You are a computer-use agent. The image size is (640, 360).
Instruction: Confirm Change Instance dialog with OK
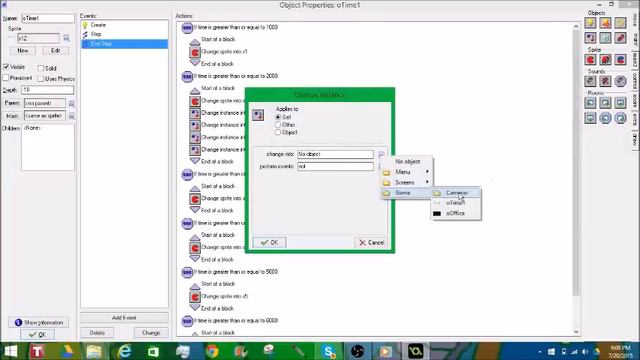click(269, 242)
